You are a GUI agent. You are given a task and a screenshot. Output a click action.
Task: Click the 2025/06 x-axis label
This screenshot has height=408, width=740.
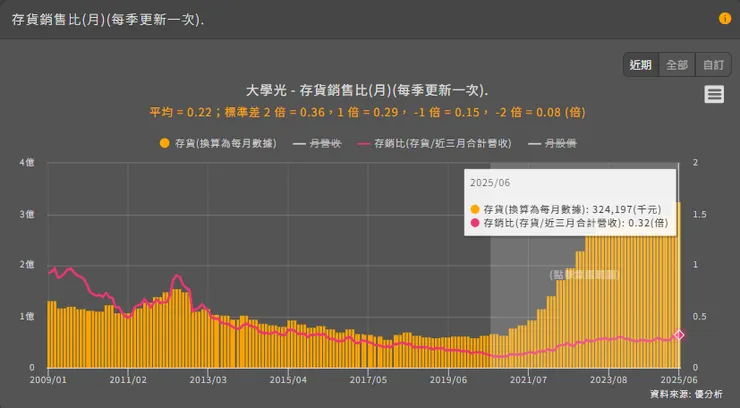[679, 380]
